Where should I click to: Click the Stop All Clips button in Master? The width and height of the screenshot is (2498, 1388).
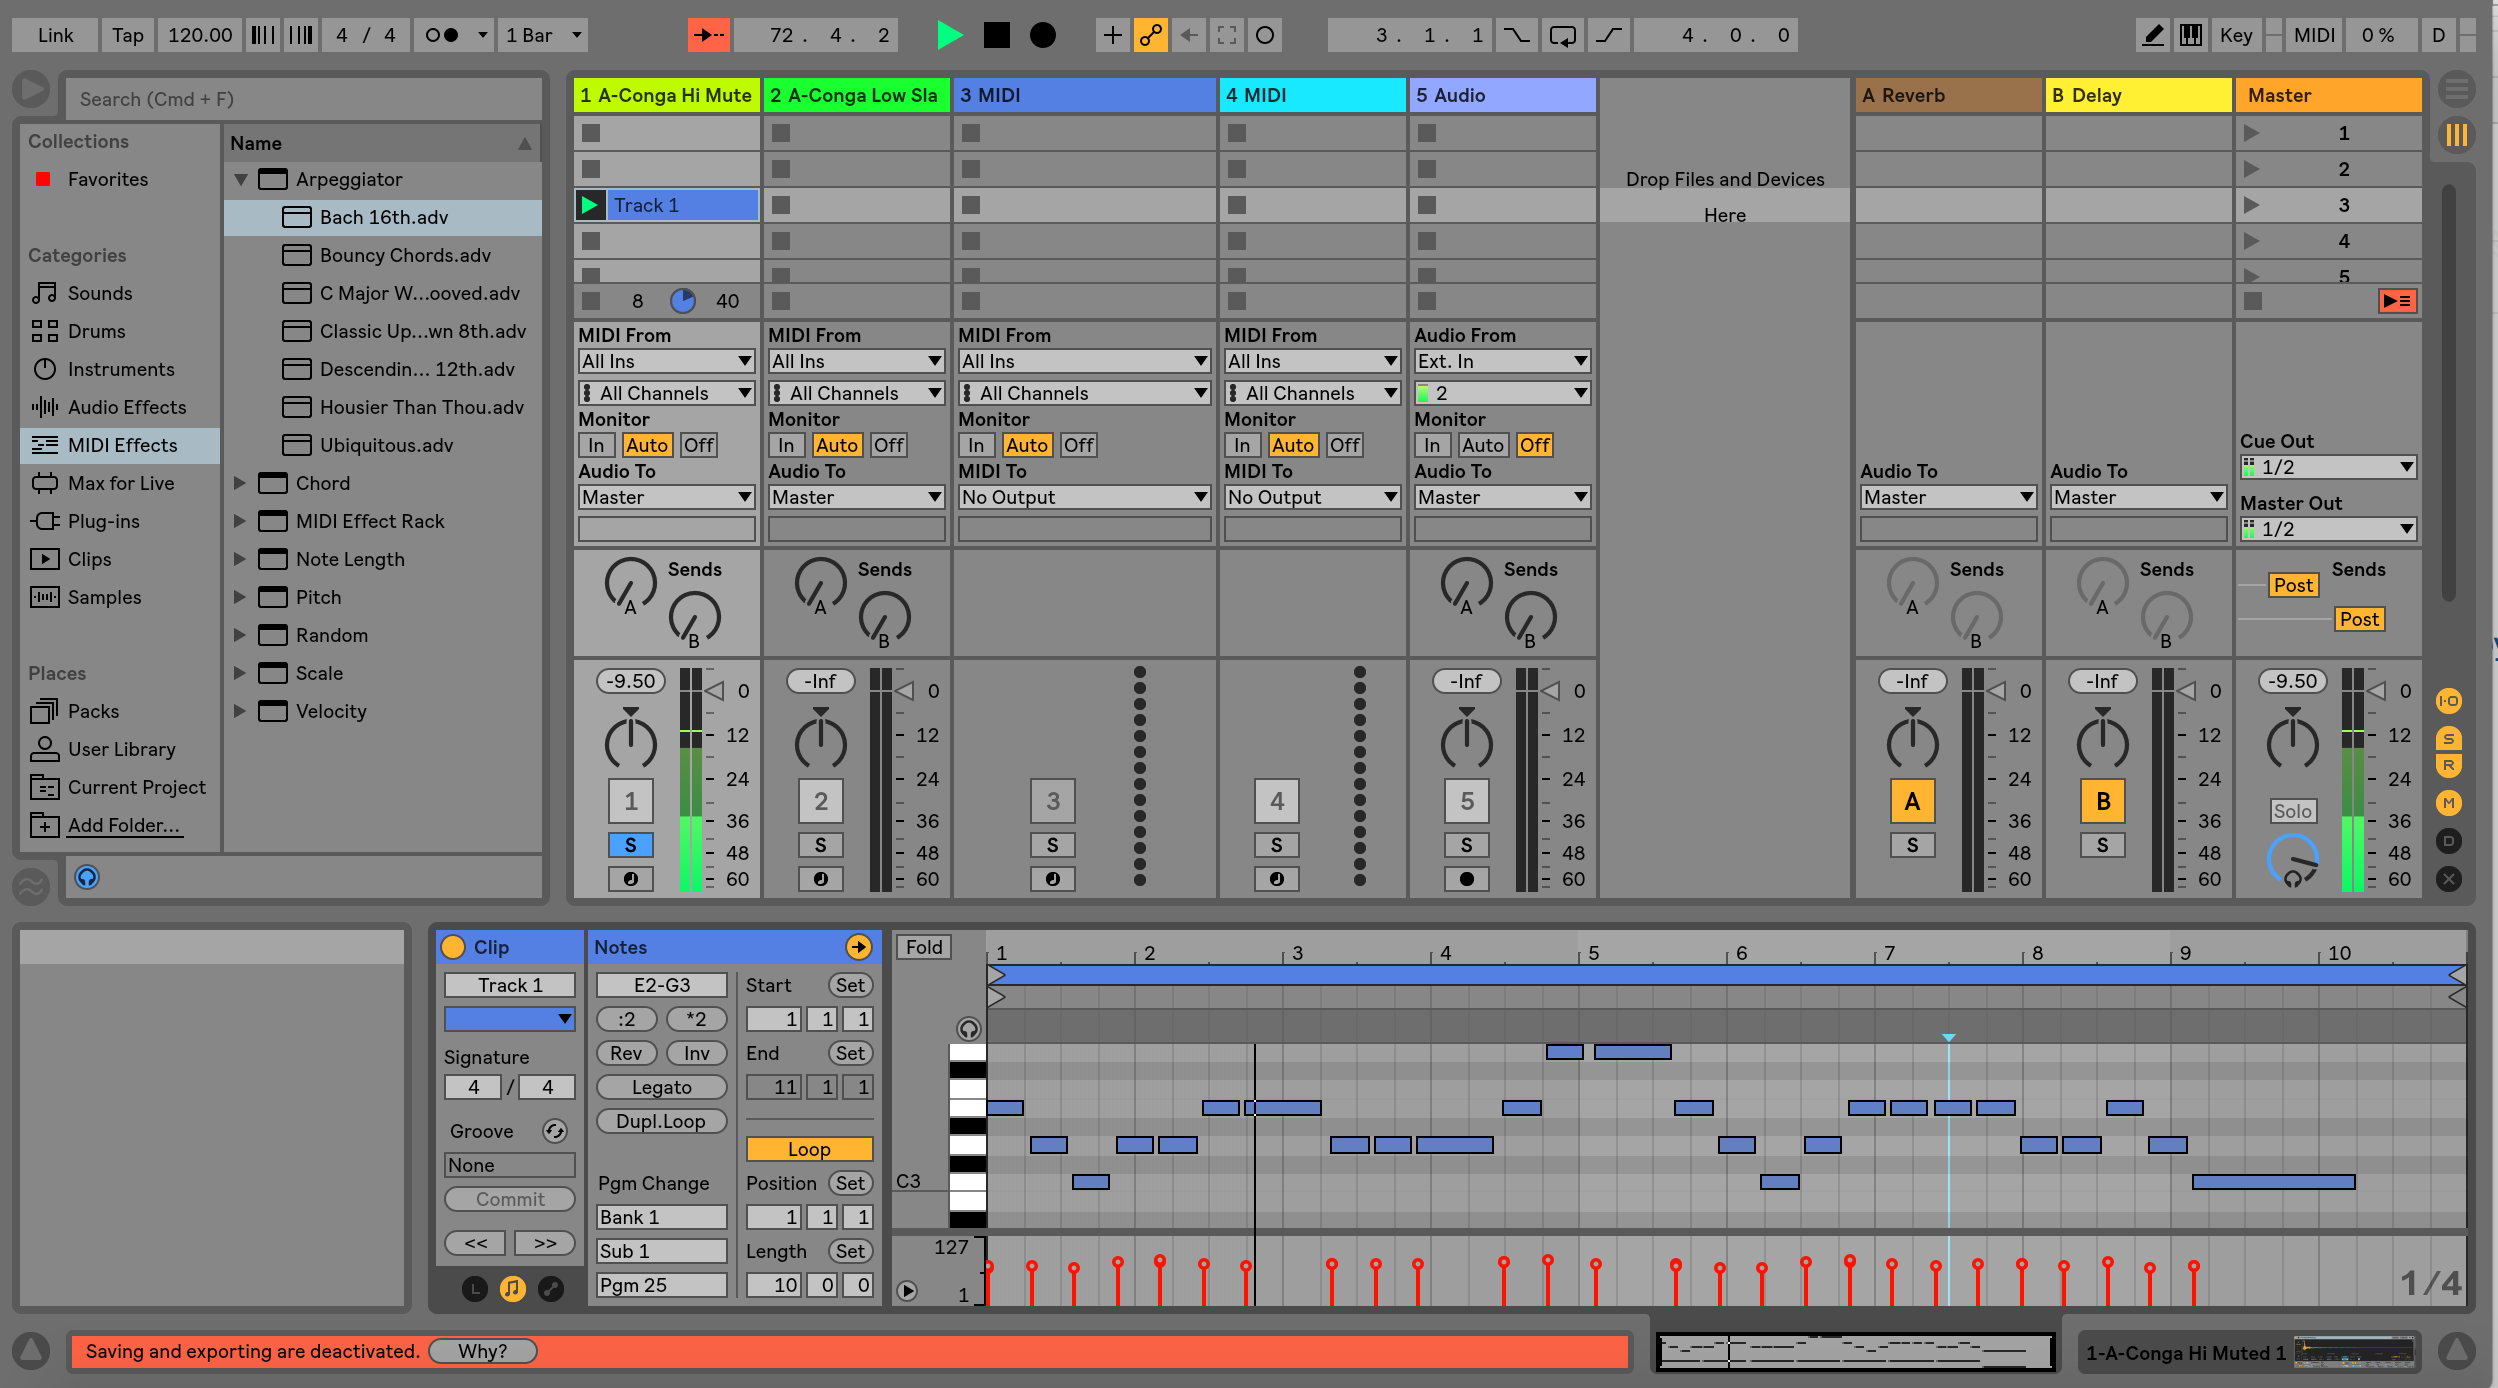point(2253,300)
